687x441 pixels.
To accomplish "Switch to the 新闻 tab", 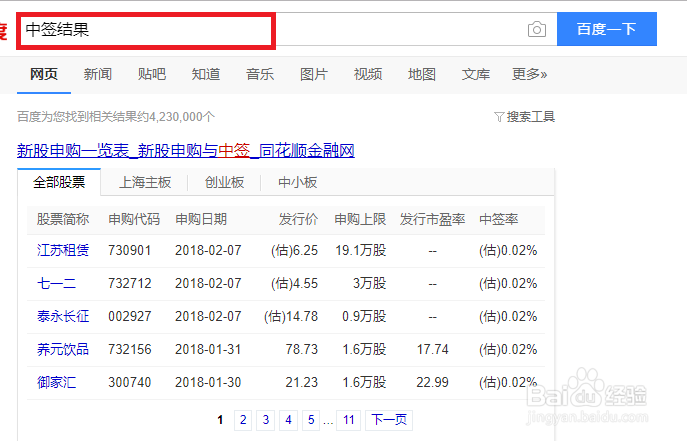I will click(x=98, y=74).
